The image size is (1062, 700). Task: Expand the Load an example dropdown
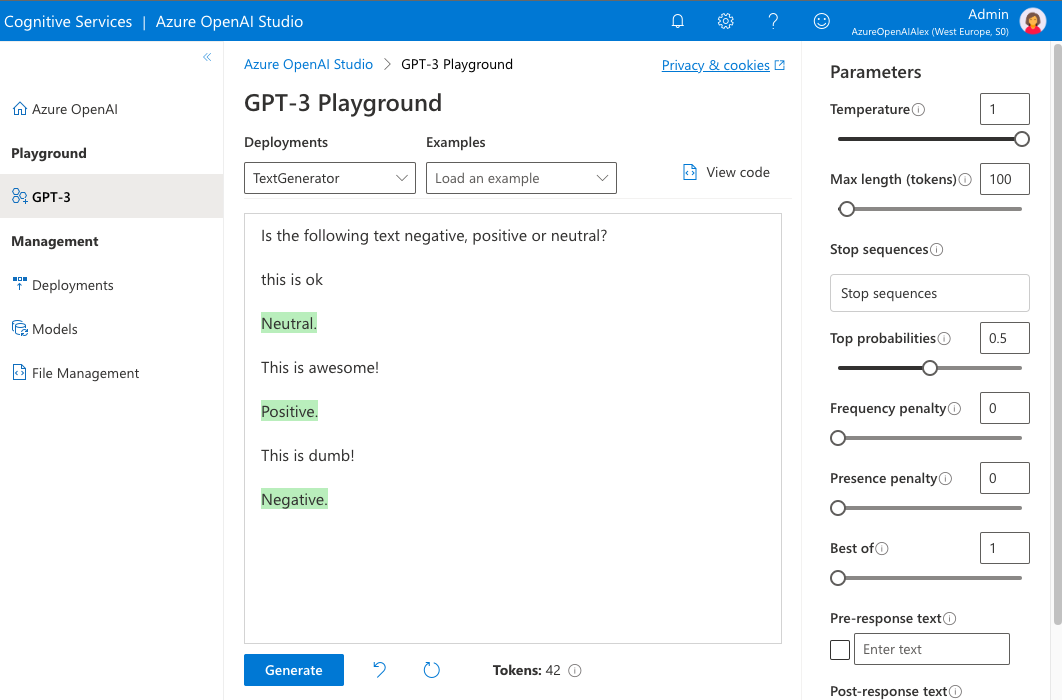521,178
